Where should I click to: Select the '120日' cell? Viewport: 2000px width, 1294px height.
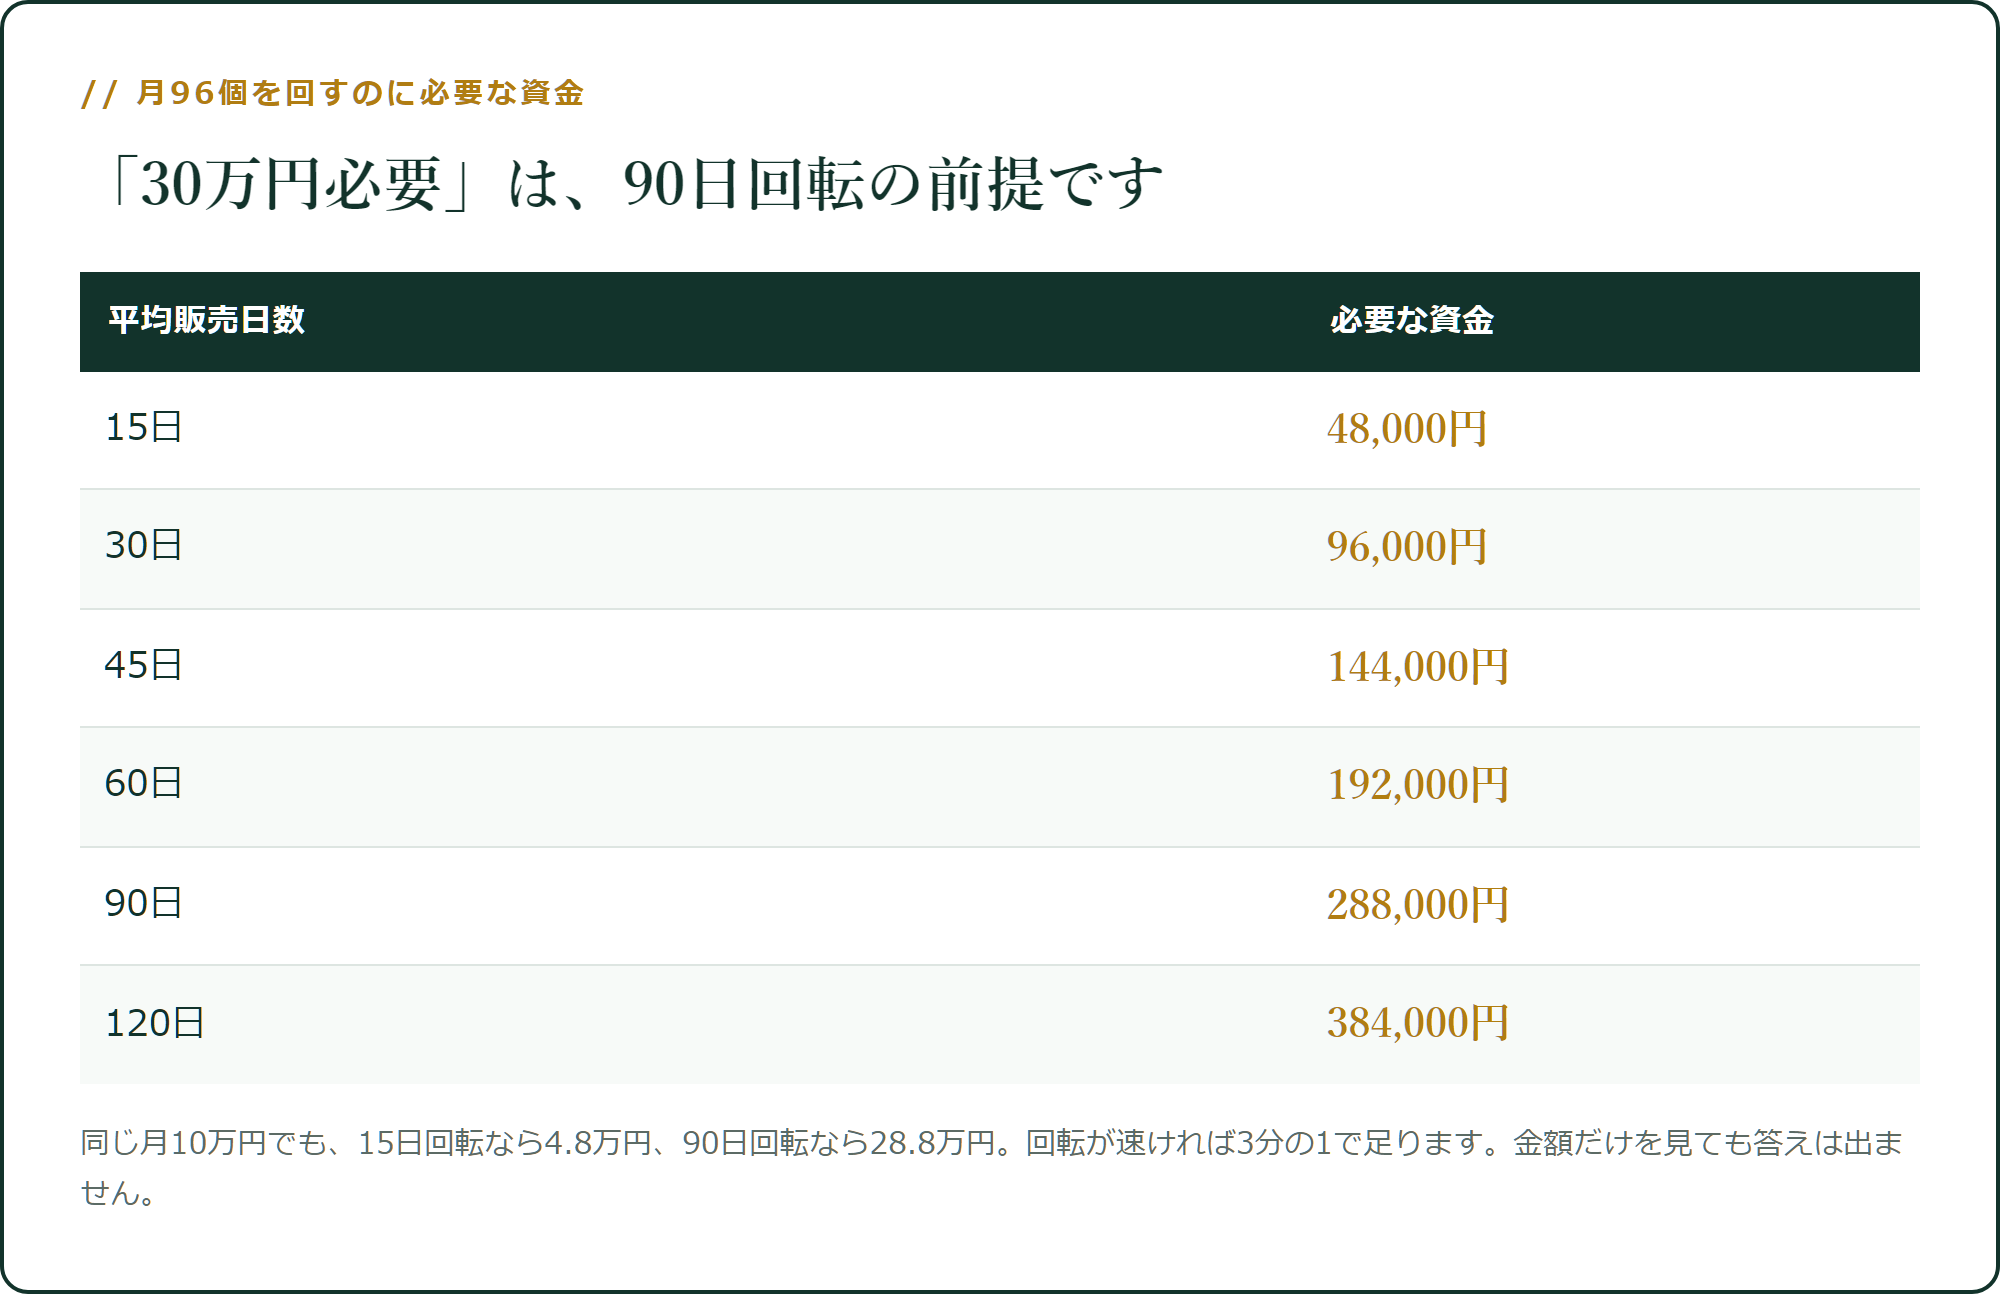click(155, 1023)
